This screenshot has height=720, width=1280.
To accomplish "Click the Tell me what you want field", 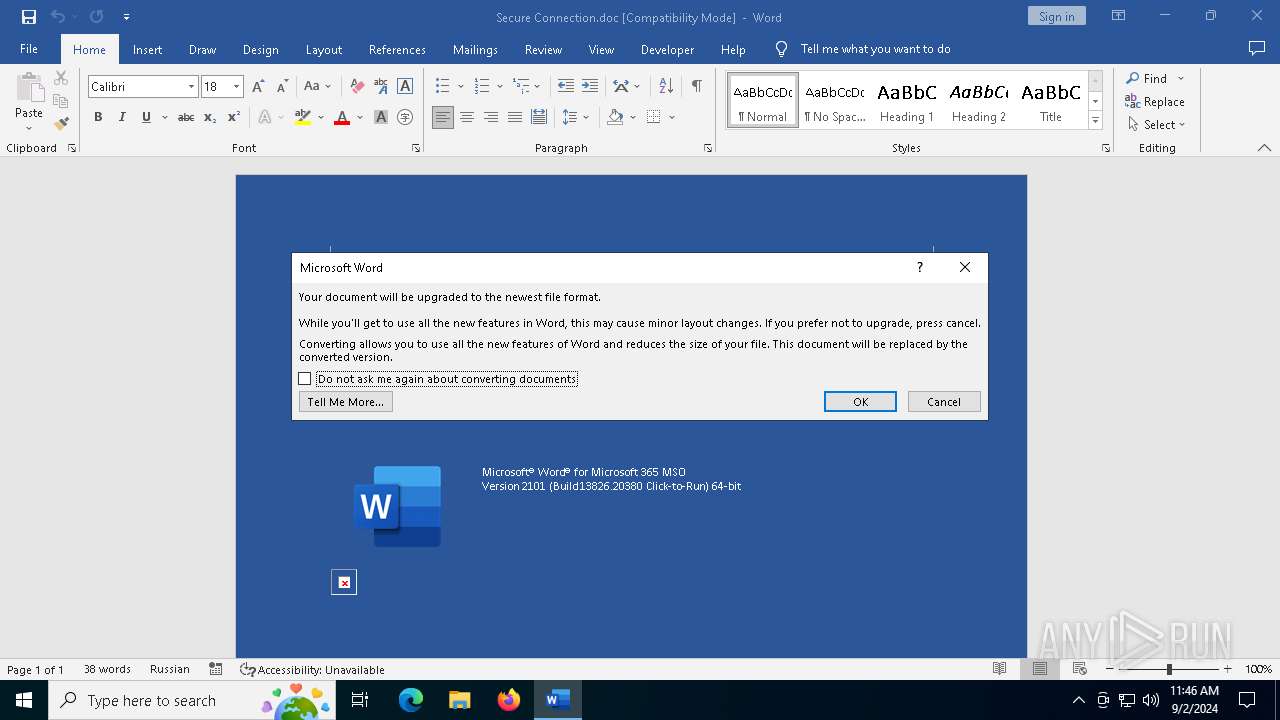I will coord(875,49).
